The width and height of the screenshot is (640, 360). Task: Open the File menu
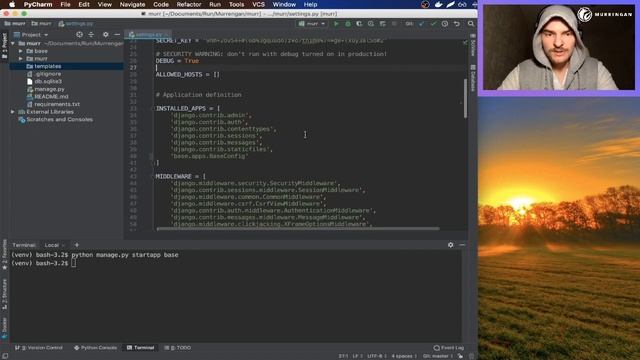tap(65, 4)
